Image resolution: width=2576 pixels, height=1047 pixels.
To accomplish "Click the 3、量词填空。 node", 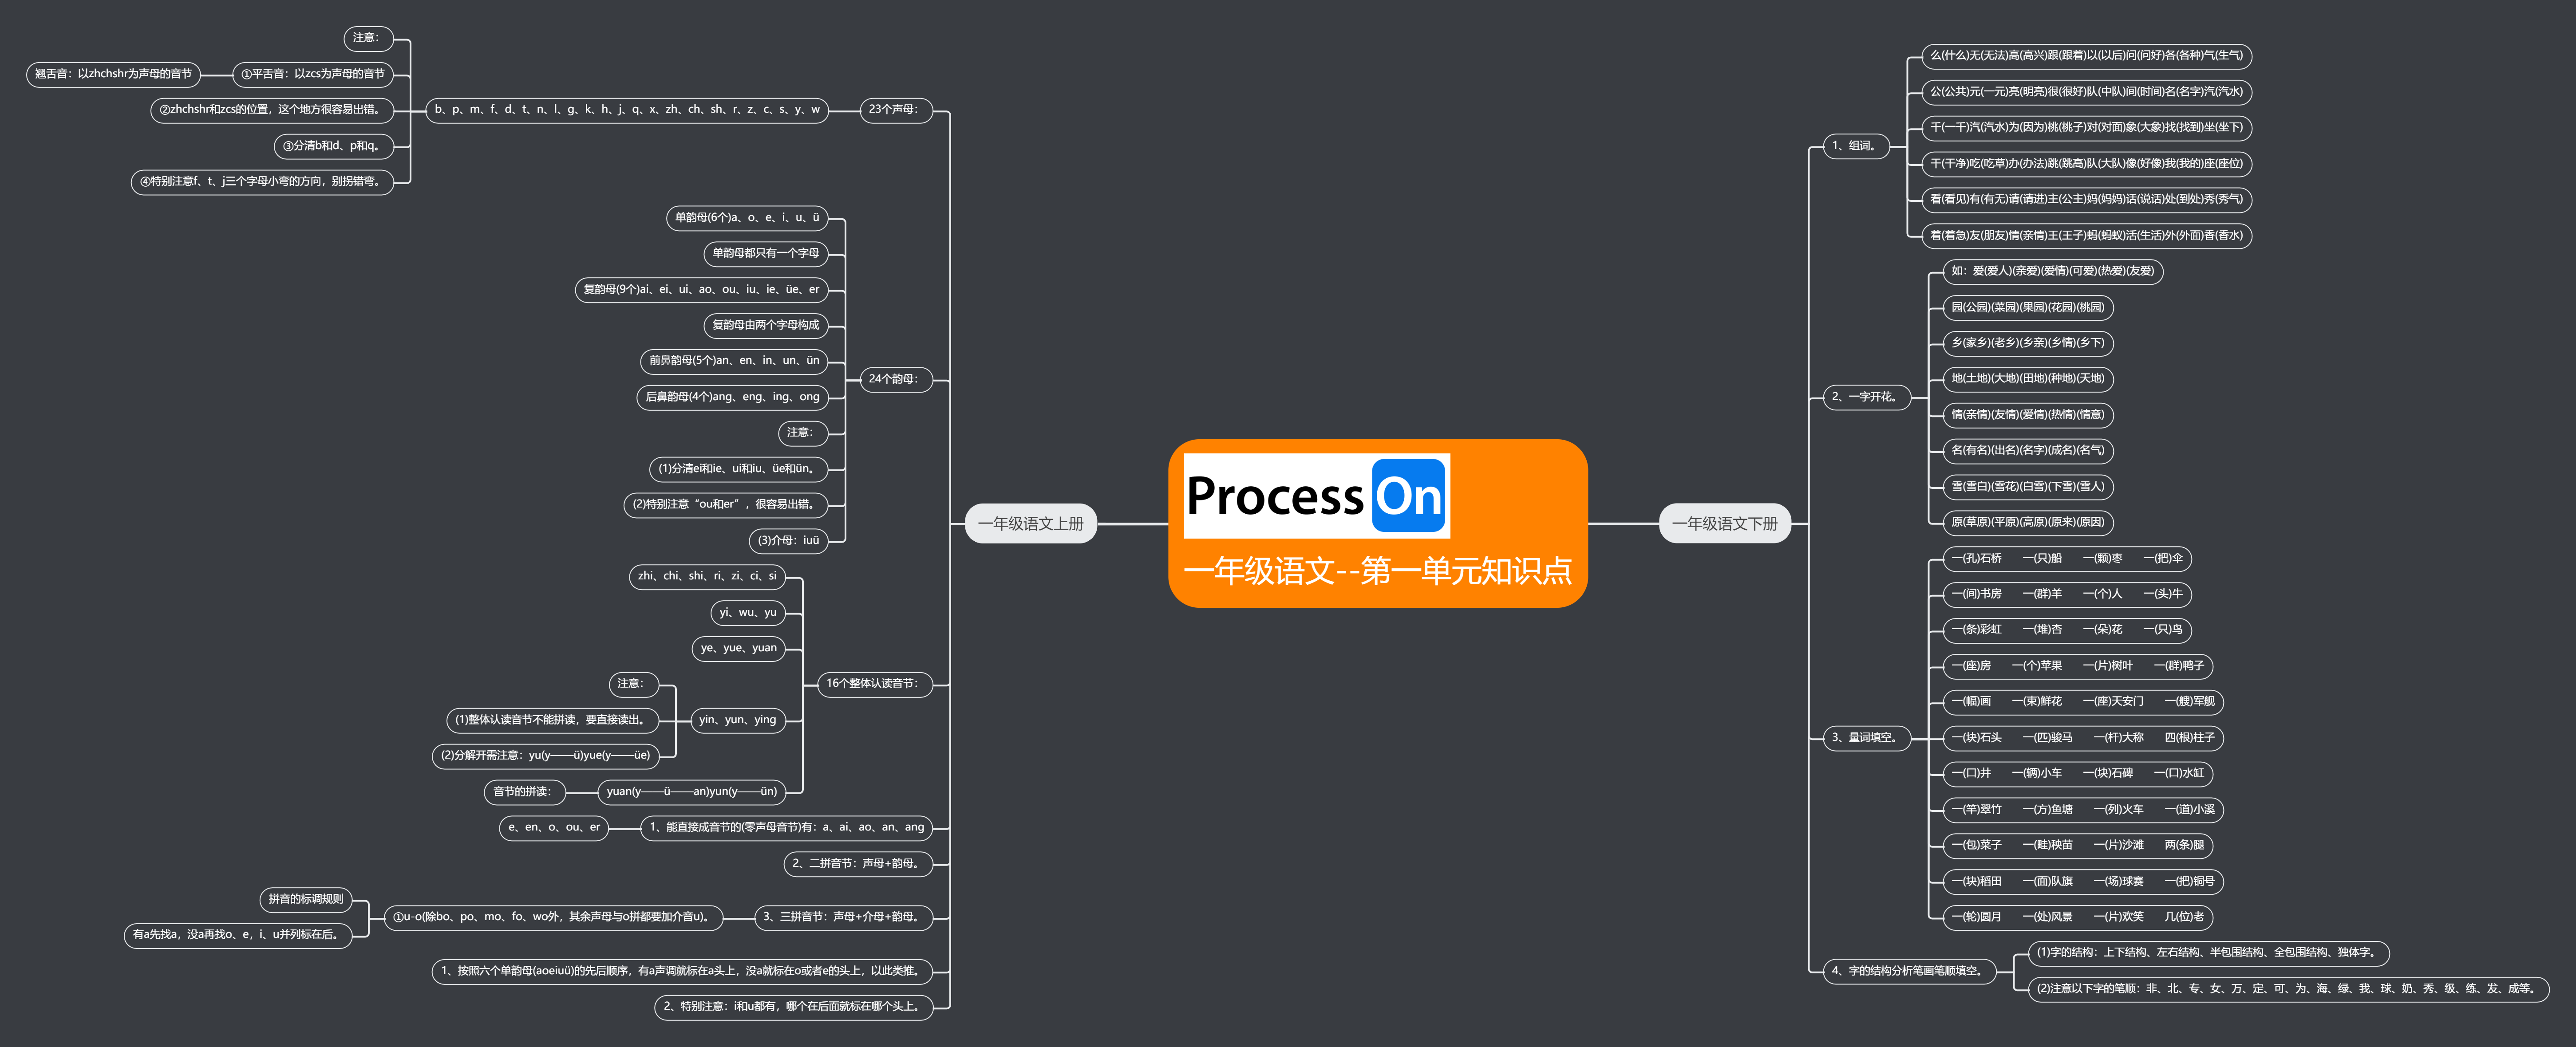I will pos(1865,738).
